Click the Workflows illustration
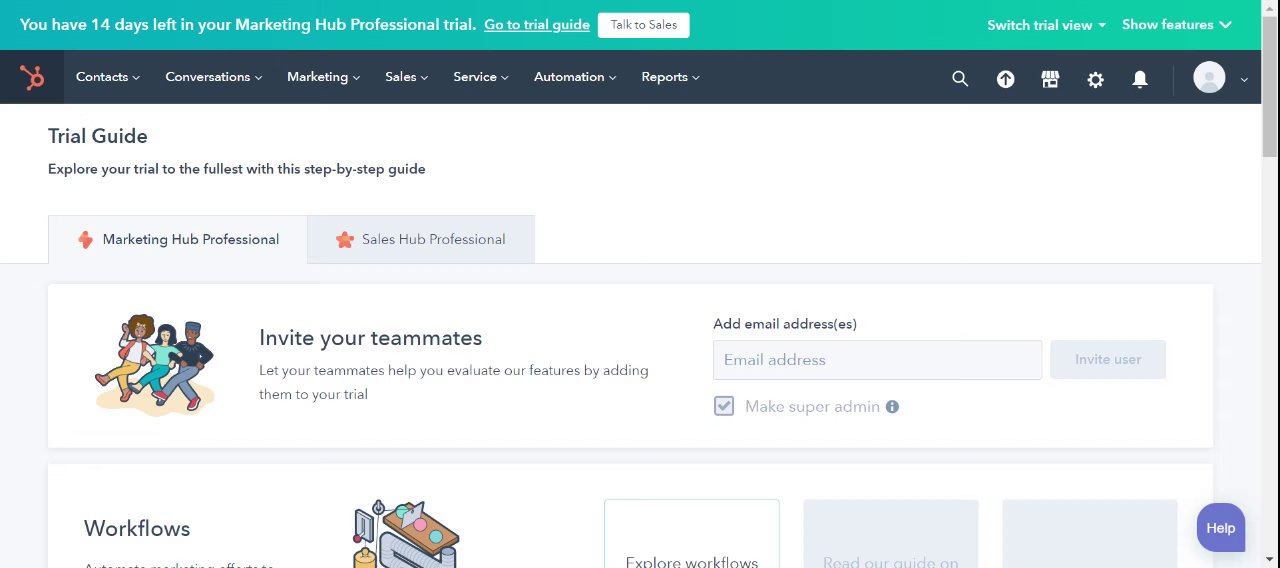Screen dimensions: 1280x568 [x=405, y=534]
